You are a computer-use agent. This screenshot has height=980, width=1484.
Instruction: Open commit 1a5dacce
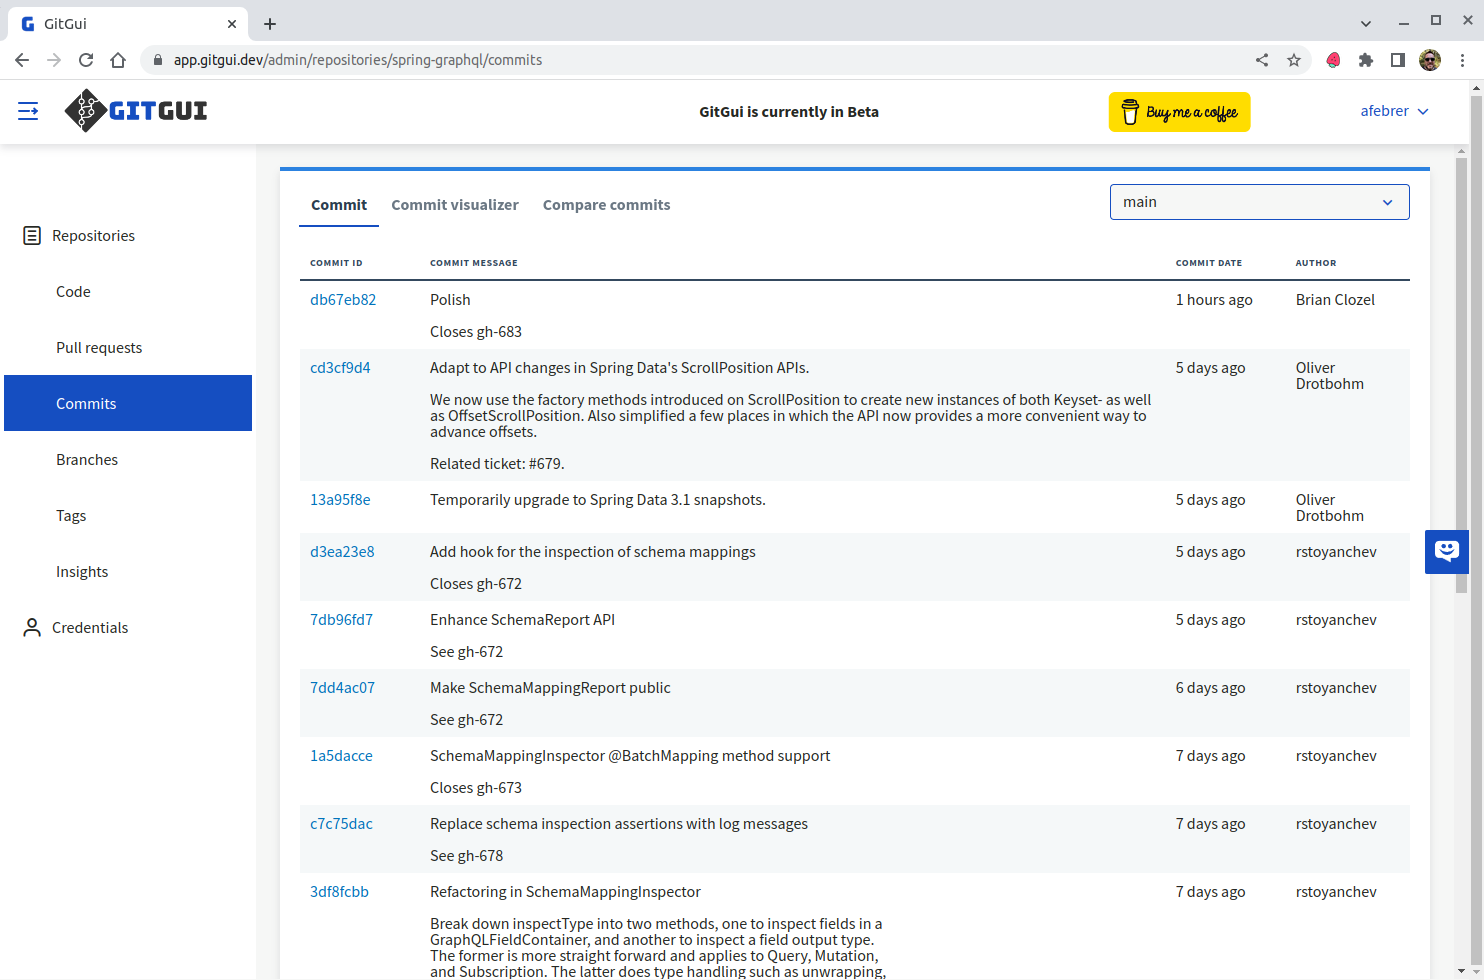[x=341, y=756]
